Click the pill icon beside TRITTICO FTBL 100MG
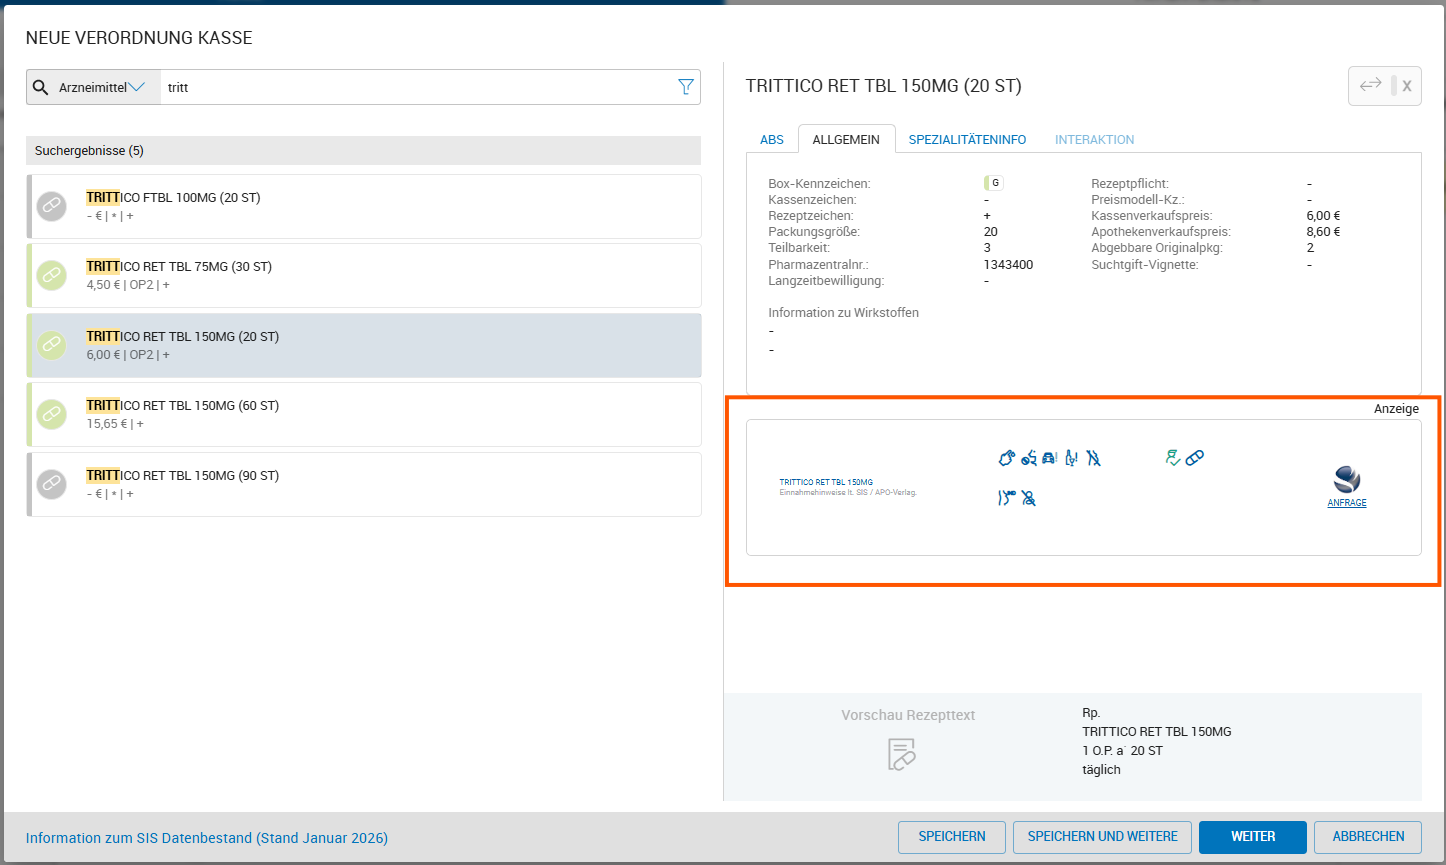Image resolution: width=1446 pixels, height=865 pixels. coord(51,206)
